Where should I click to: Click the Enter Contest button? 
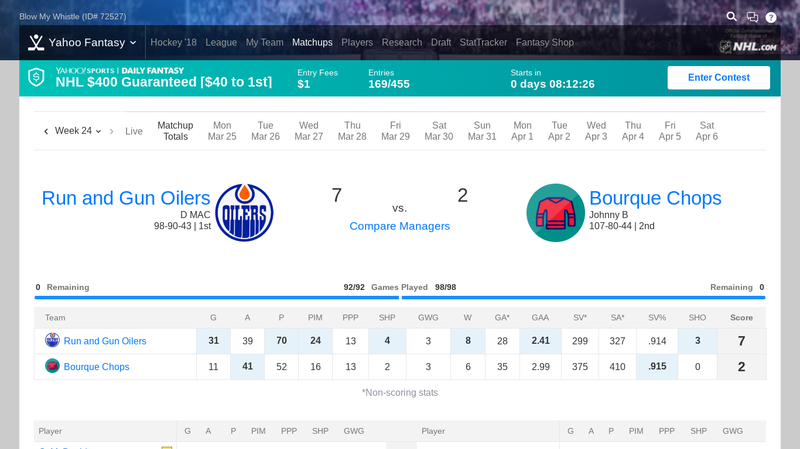click(718, 78)
